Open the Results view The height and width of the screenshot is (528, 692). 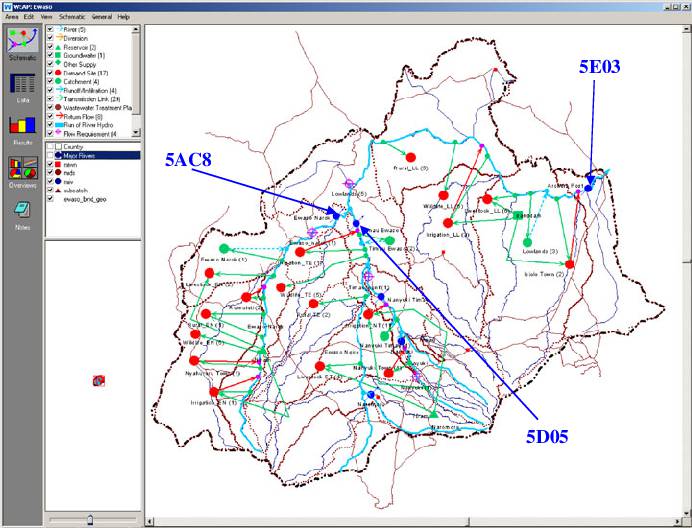click(22, 130)
